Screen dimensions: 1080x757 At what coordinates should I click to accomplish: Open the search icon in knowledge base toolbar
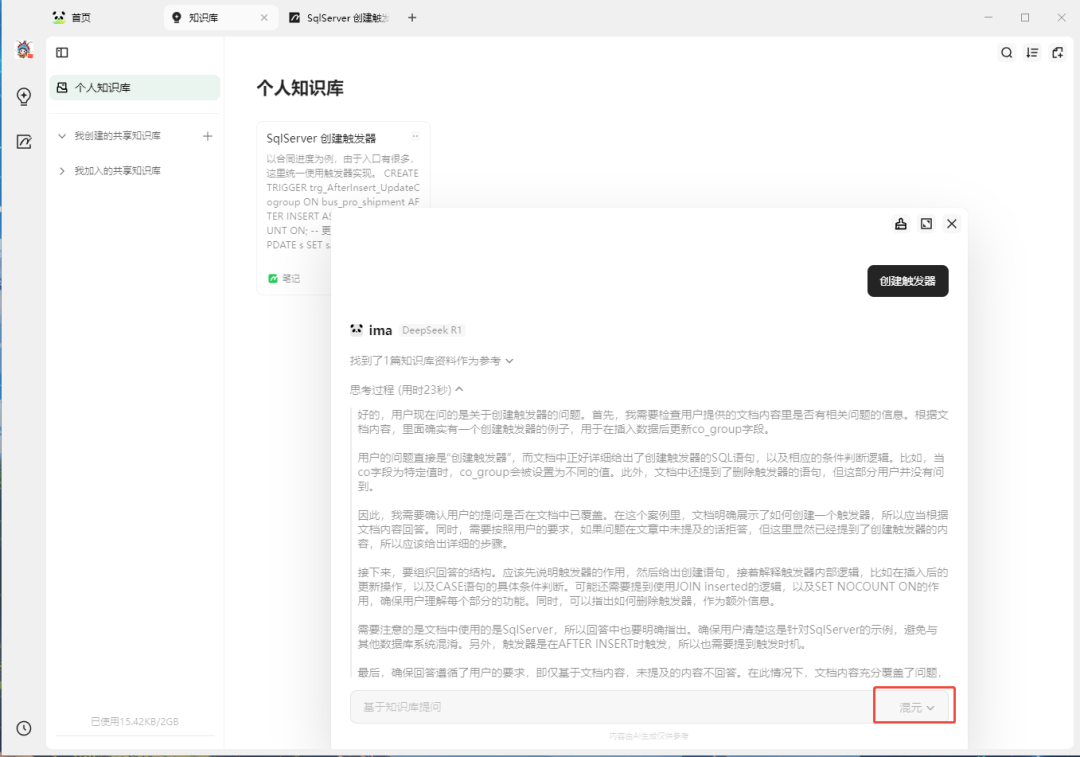point(1007,52)
